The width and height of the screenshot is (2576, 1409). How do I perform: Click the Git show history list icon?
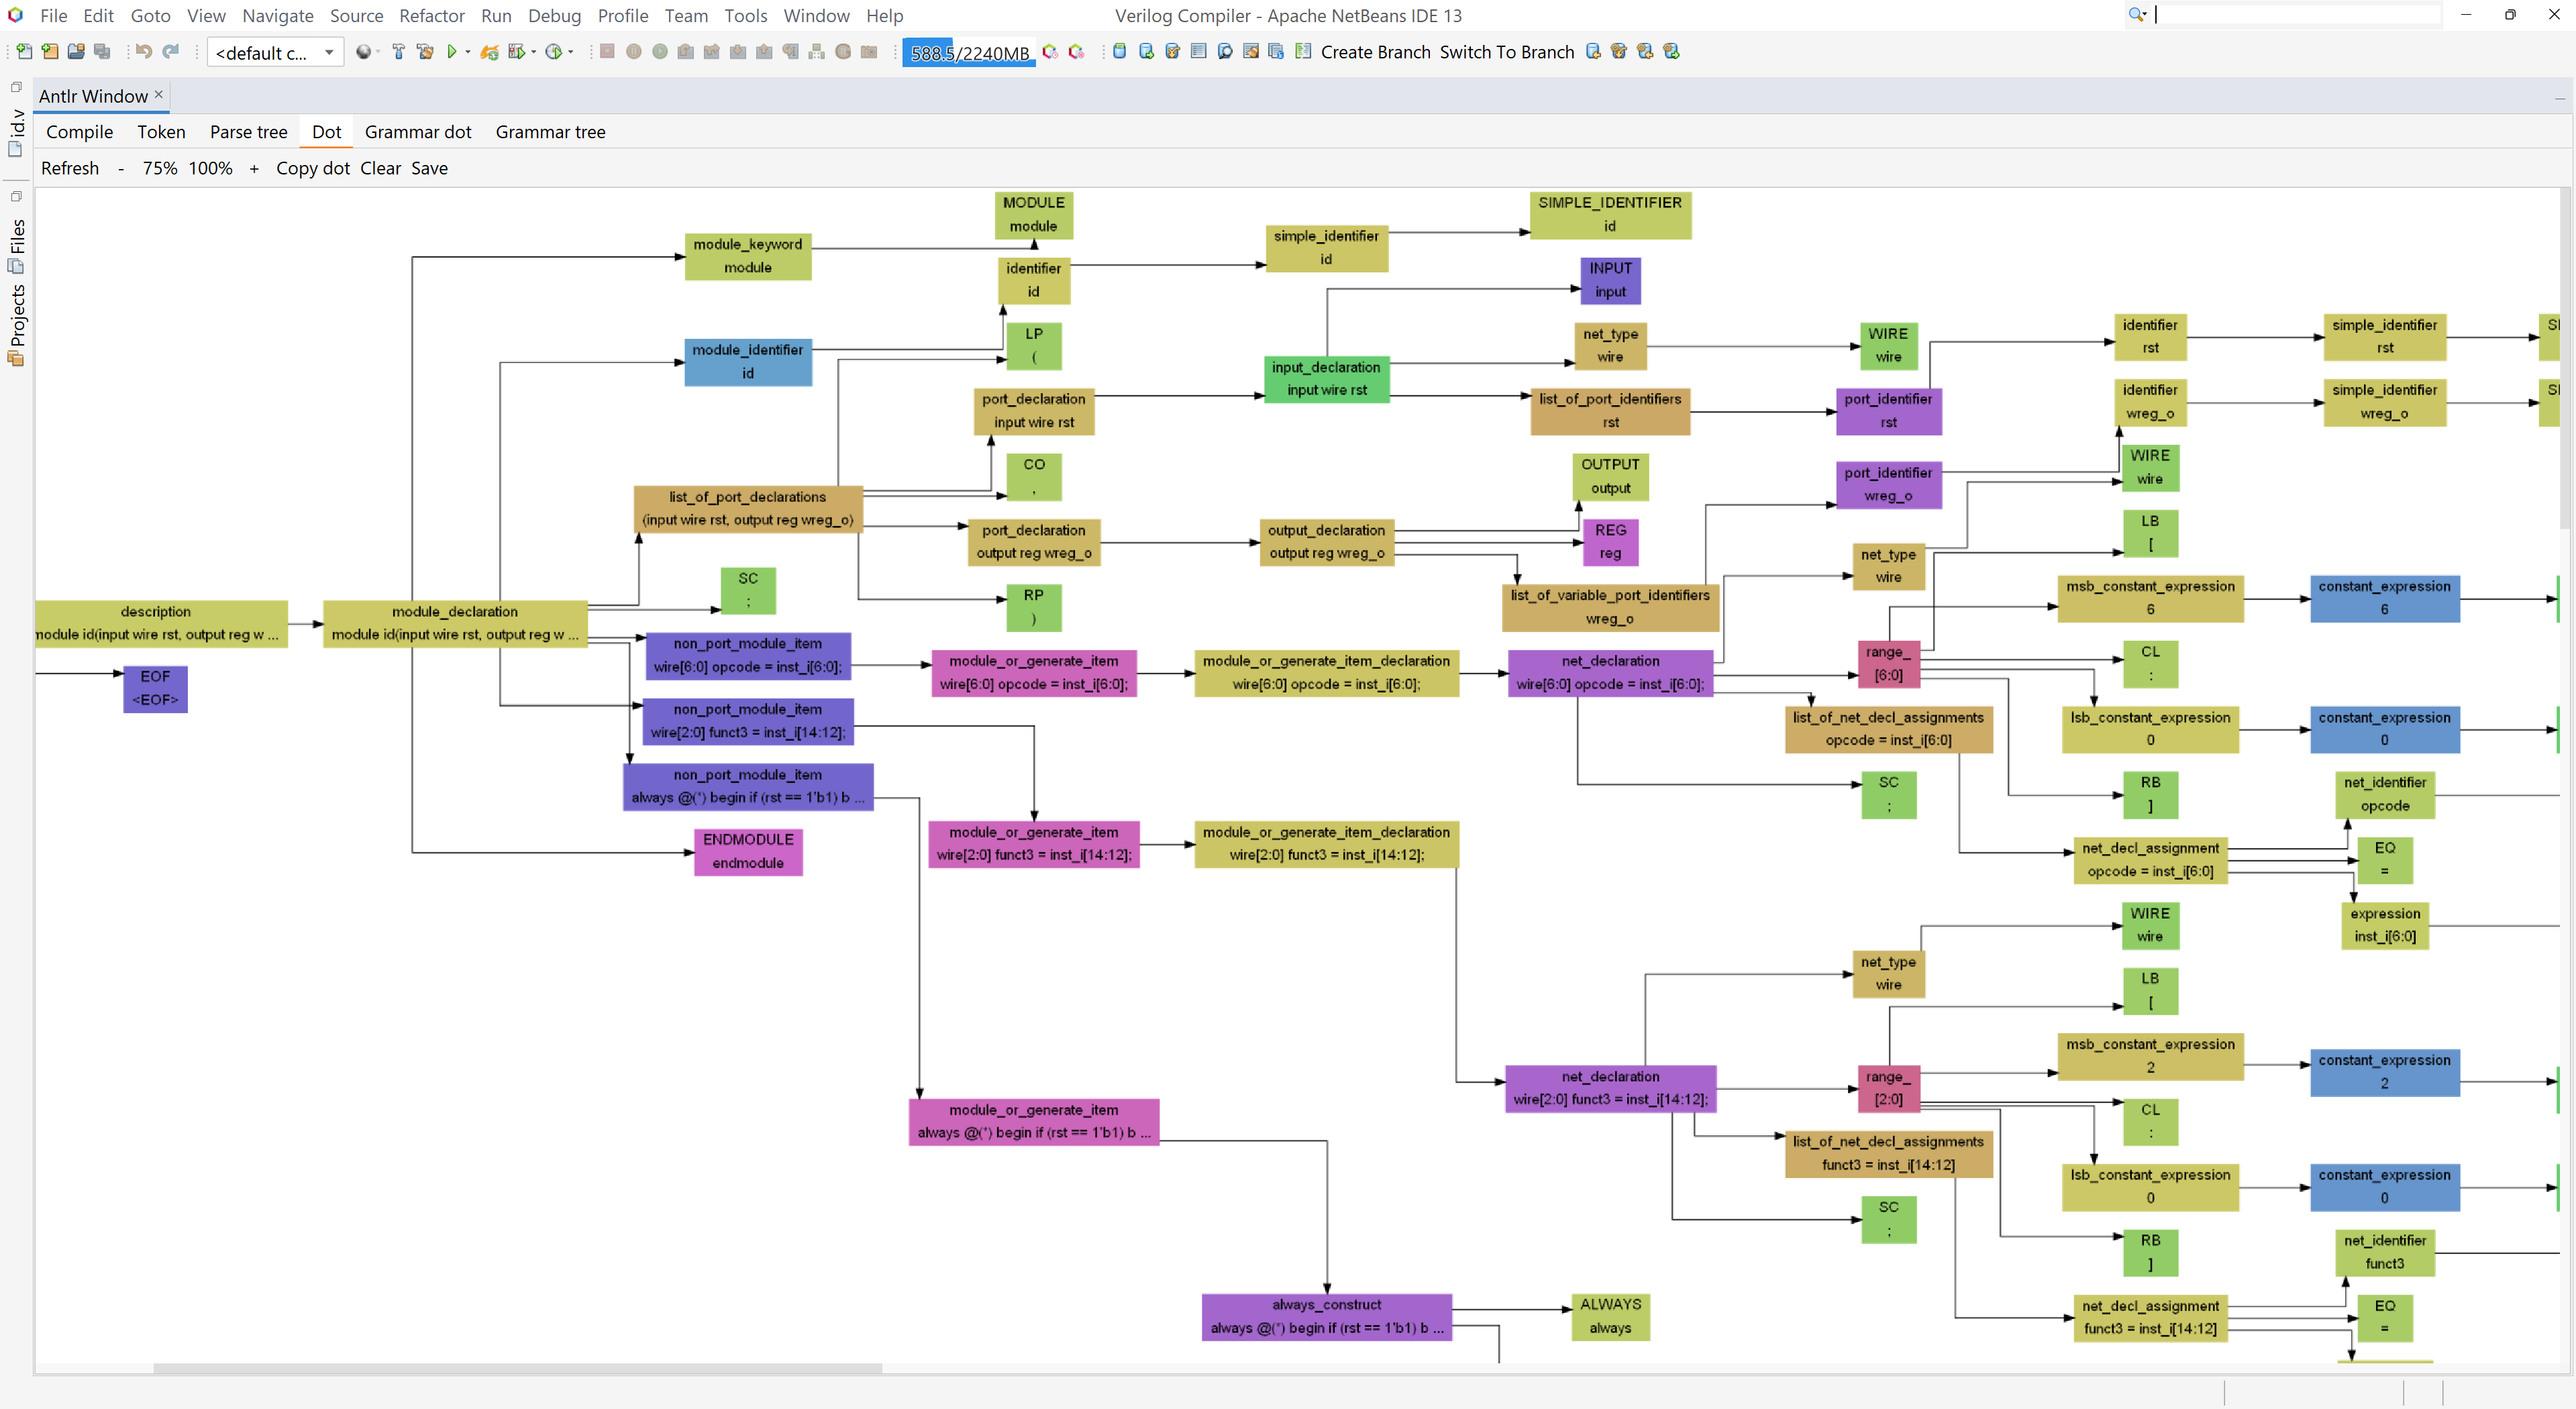click(1199, 52)
